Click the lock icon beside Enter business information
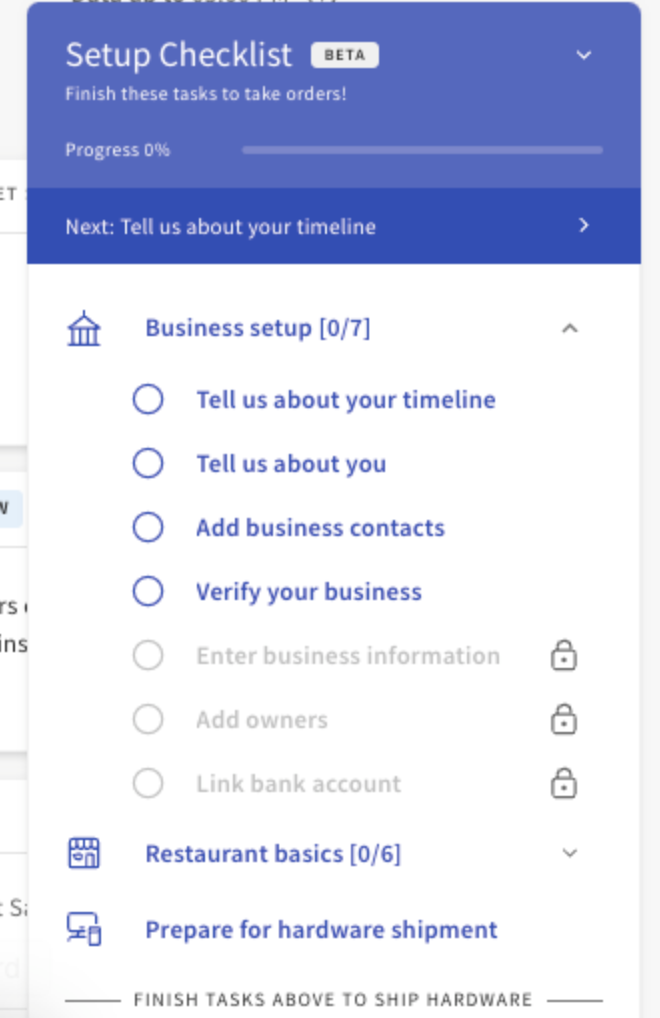Image resolution: width=660 pixels, height=1018 pixels. [565, 656]
